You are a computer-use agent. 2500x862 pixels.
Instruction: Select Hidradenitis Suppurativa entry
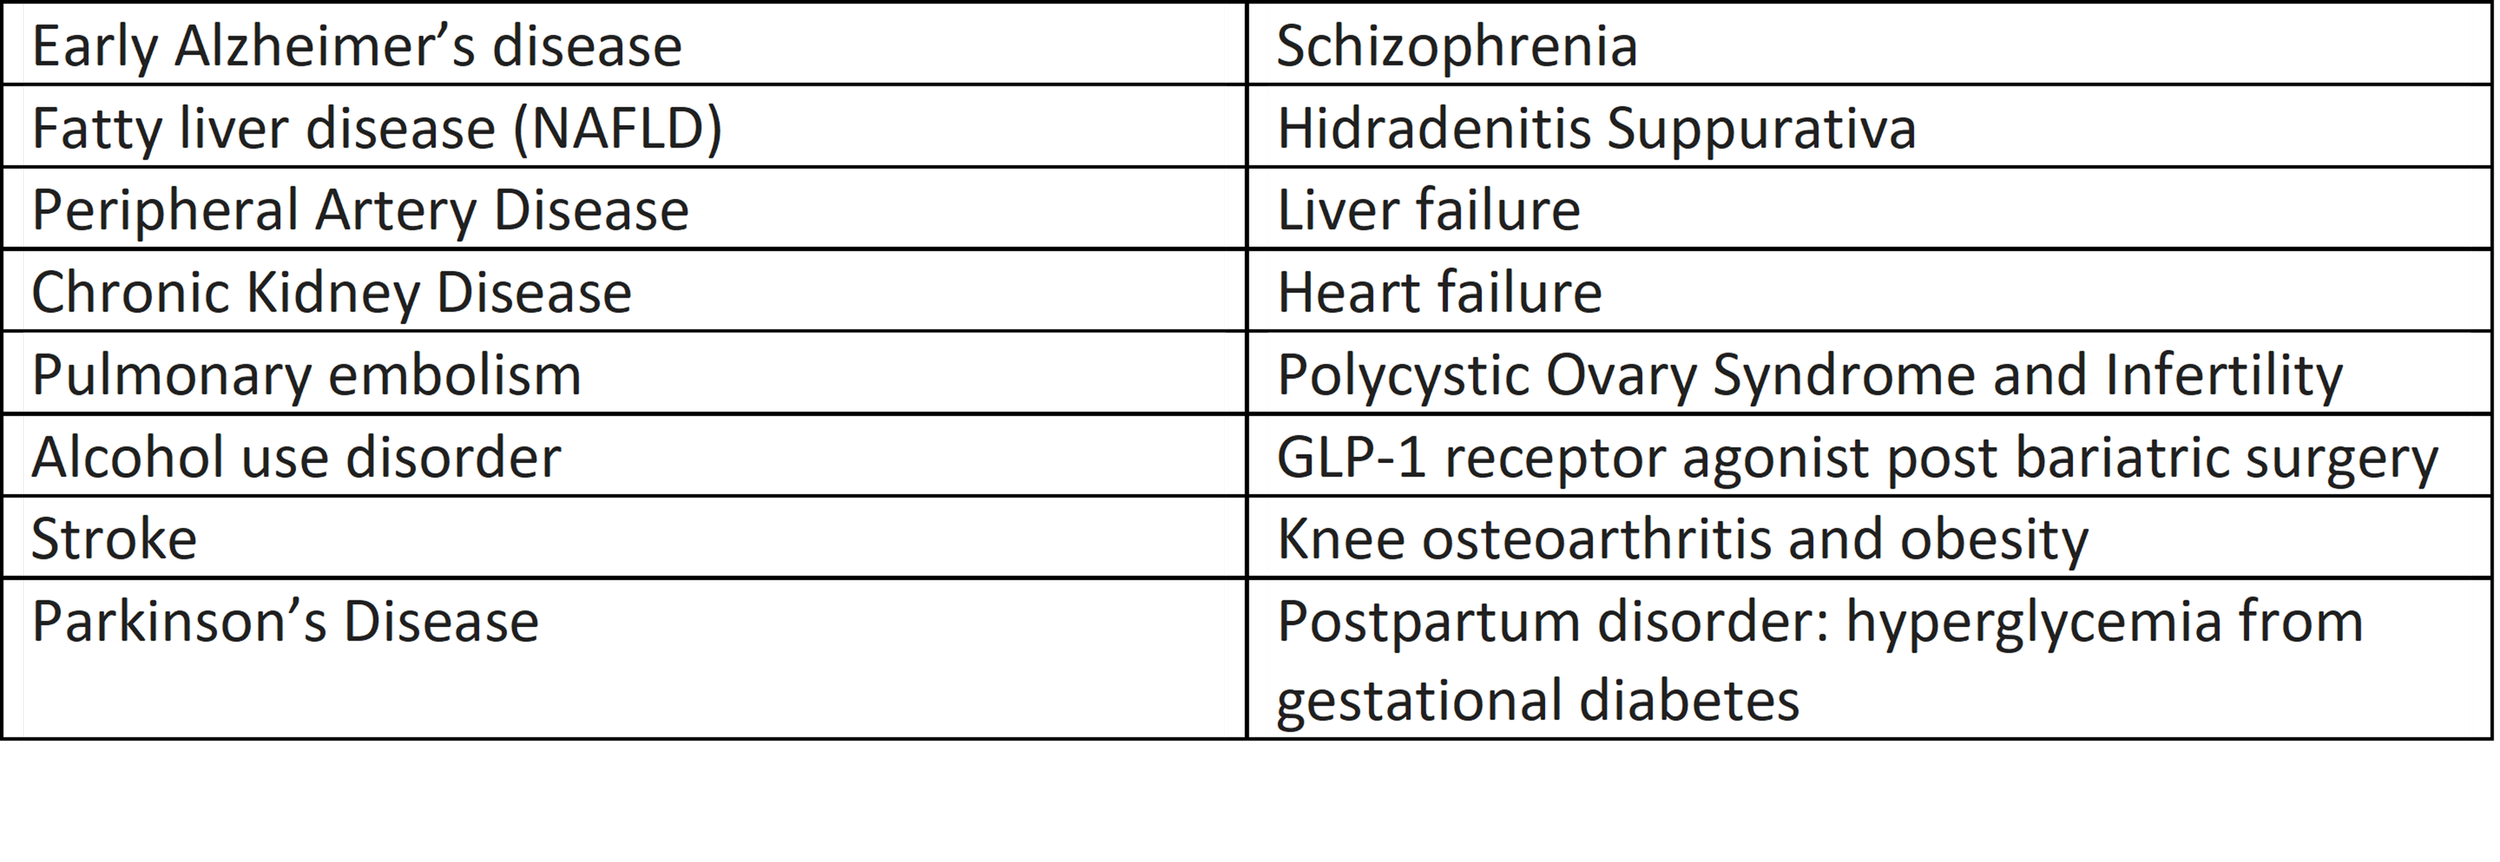[1596, 129]
